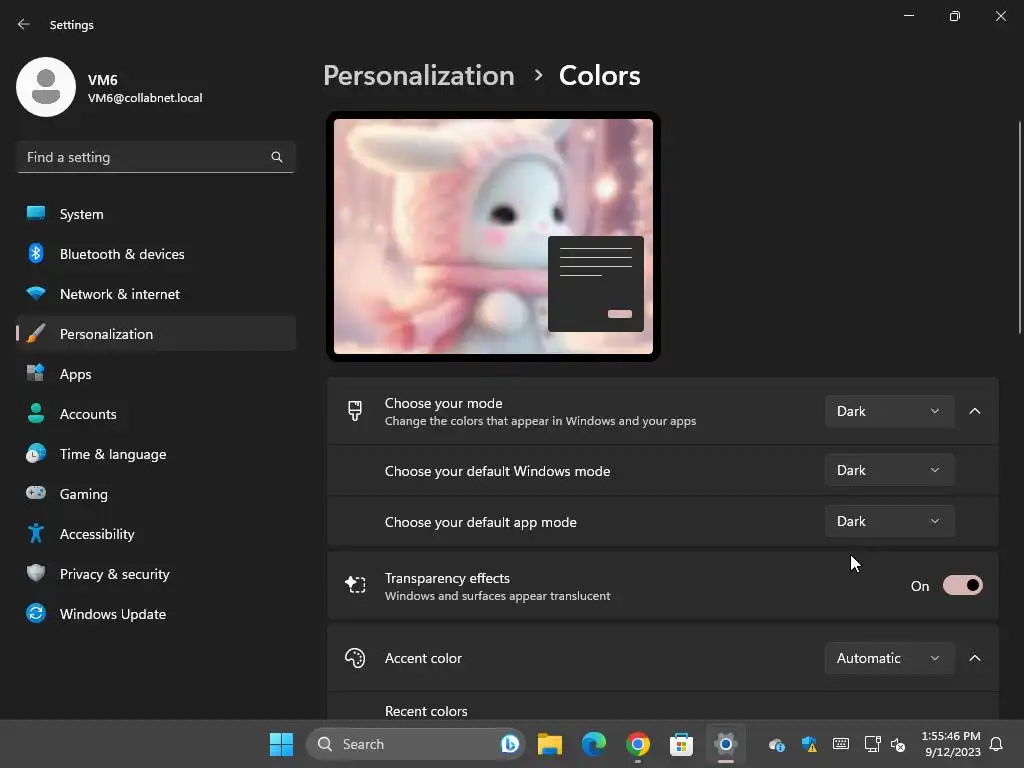The height and width of the screenshot is (768, 1024).
Task: Click the display tray icon in taskbar
Action: tap(872, 744)
